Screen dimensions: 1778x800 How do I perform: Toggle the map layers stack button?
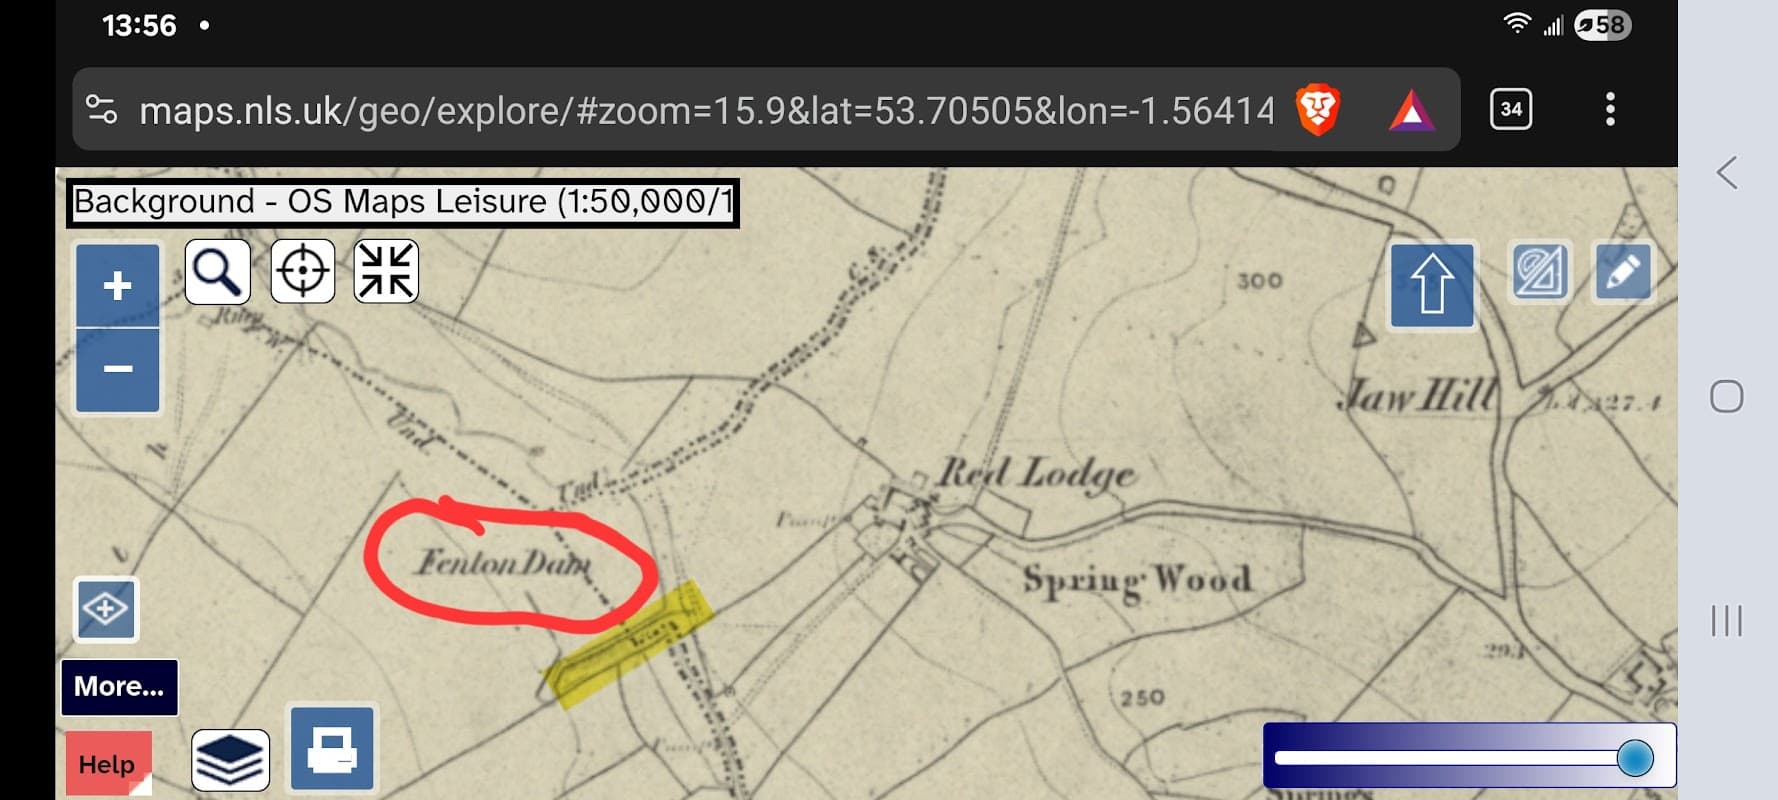pyautogui.click(x=230, y=760)
